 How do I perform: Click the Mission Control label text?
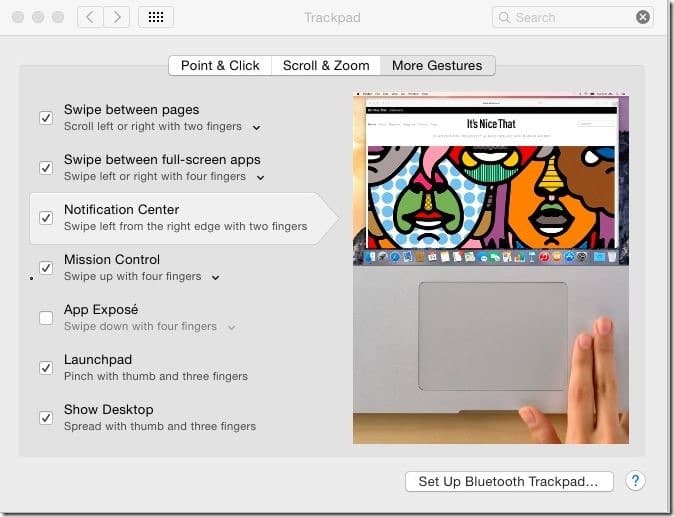click(x=112, y=260)
